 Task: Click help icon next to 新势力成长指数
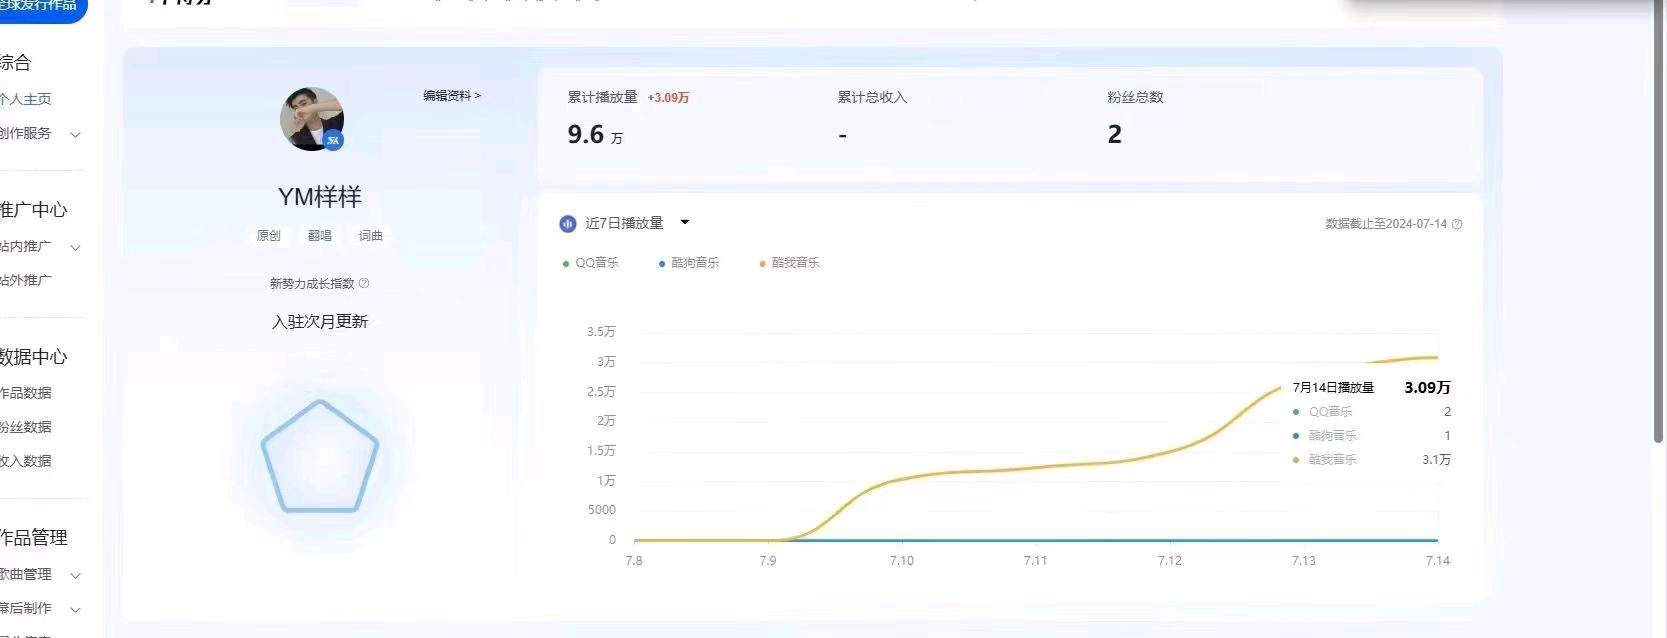tap(364, 284)
